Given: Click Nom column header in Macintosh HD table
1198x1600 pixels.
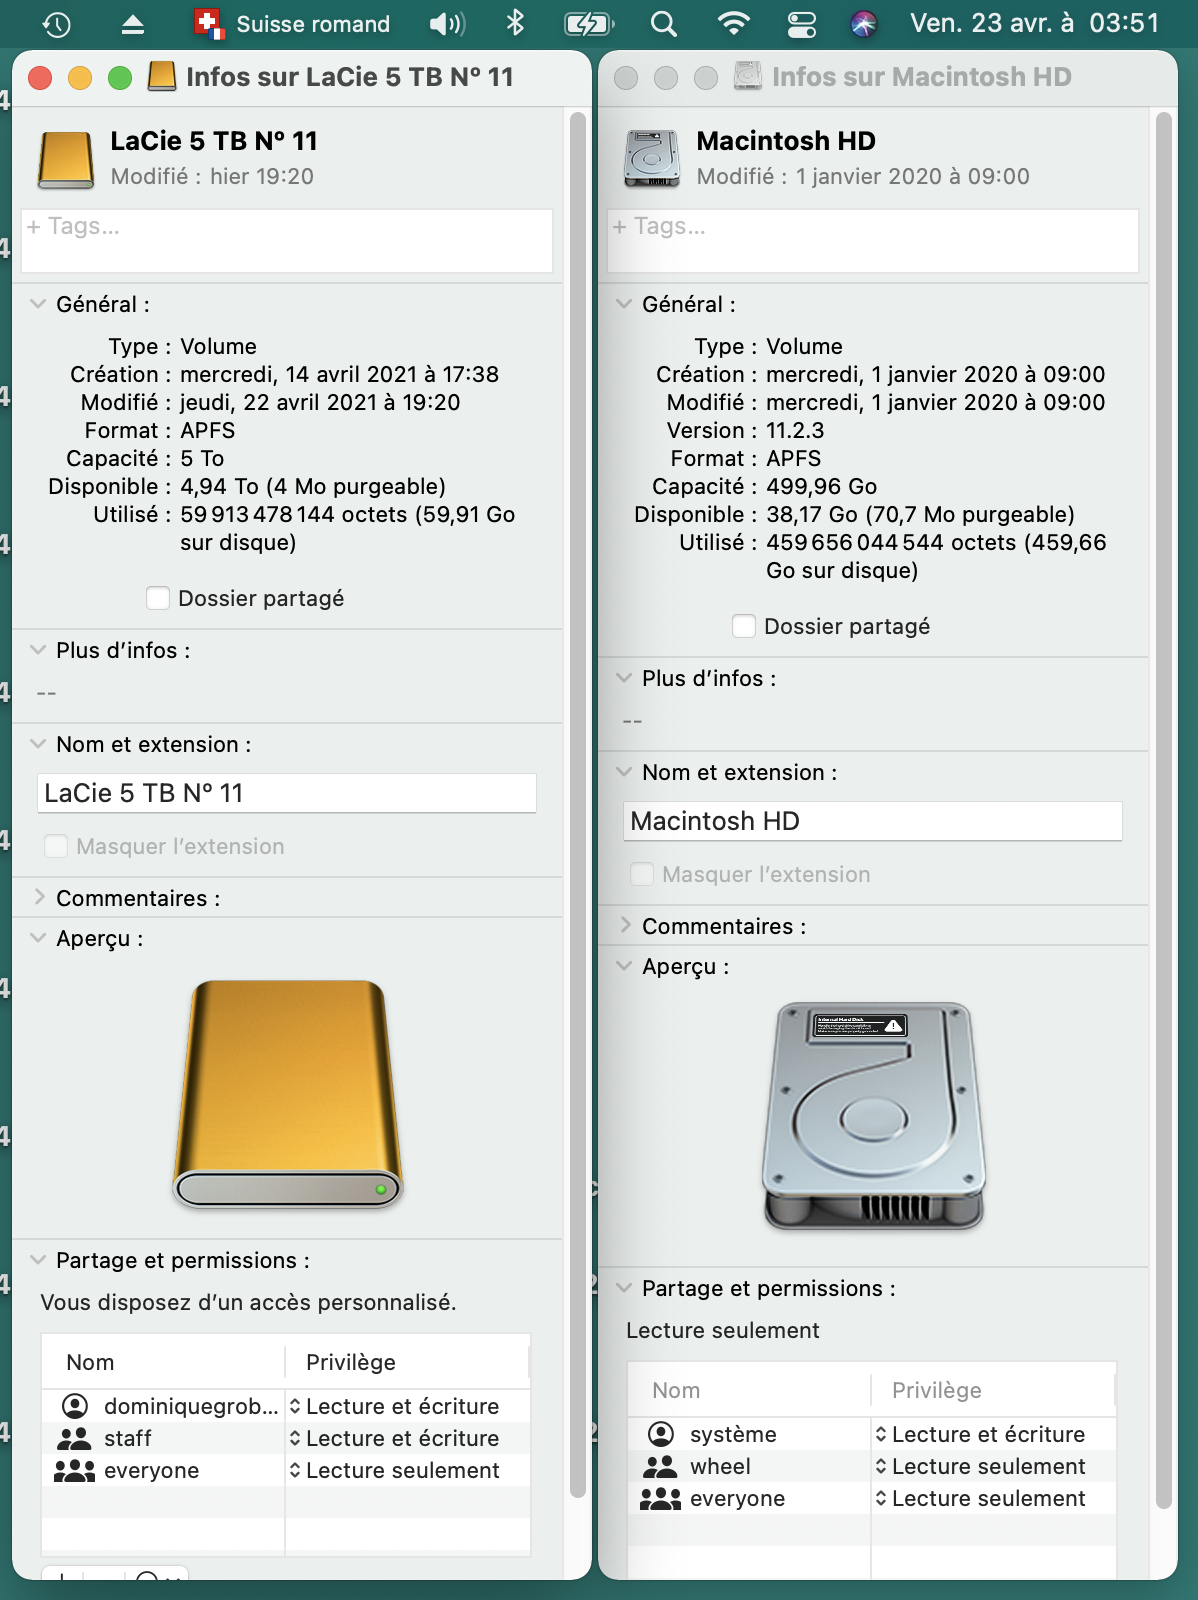Looking at the screenshot, I should (749, 1390).
